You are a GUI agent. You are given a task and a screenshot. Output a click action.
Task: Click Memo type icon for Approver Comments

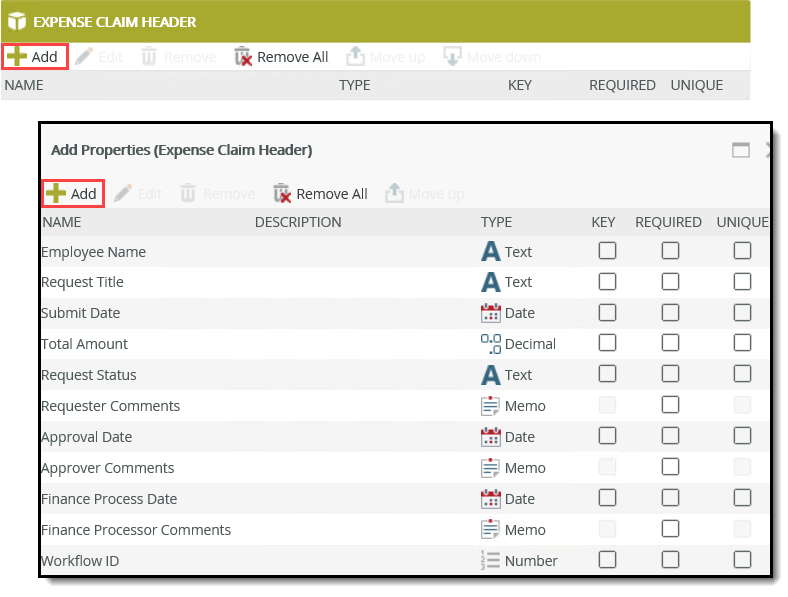click(490, 468)
